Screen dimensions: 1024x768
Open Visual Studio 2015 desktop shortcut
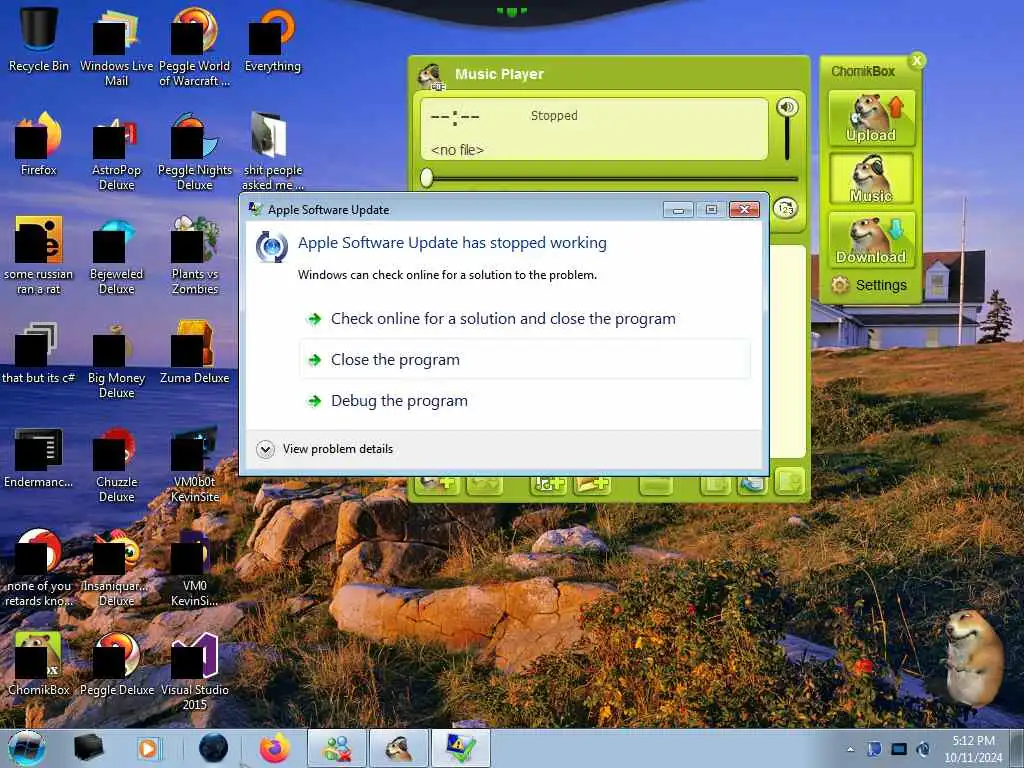[195, 671]
